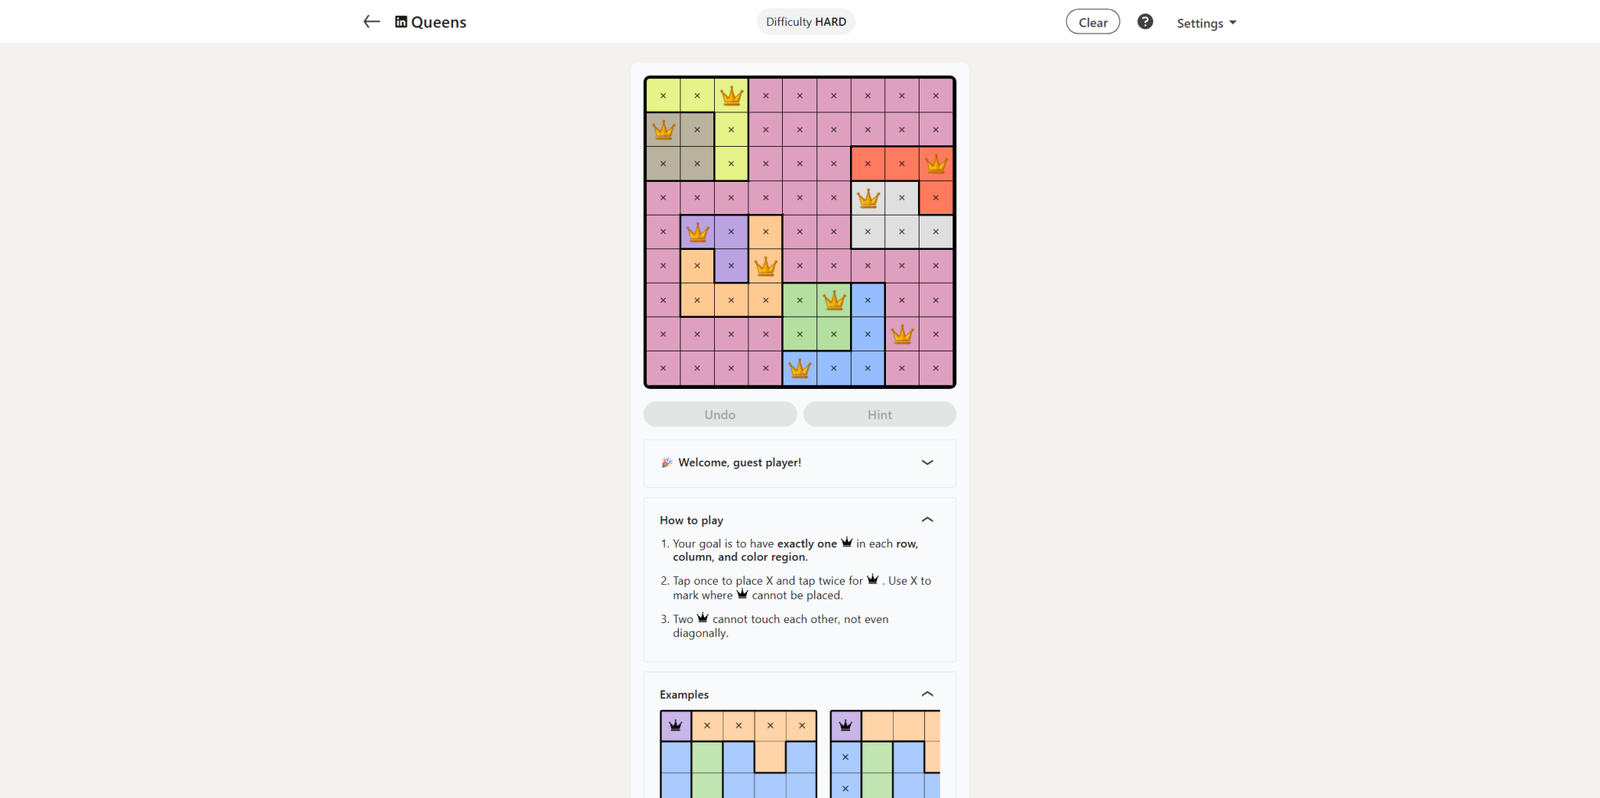Click the LinkedIn logo beside Queens
Image resolution: width=1600 pixels, height=798 pixels.
tap(401, 22)
